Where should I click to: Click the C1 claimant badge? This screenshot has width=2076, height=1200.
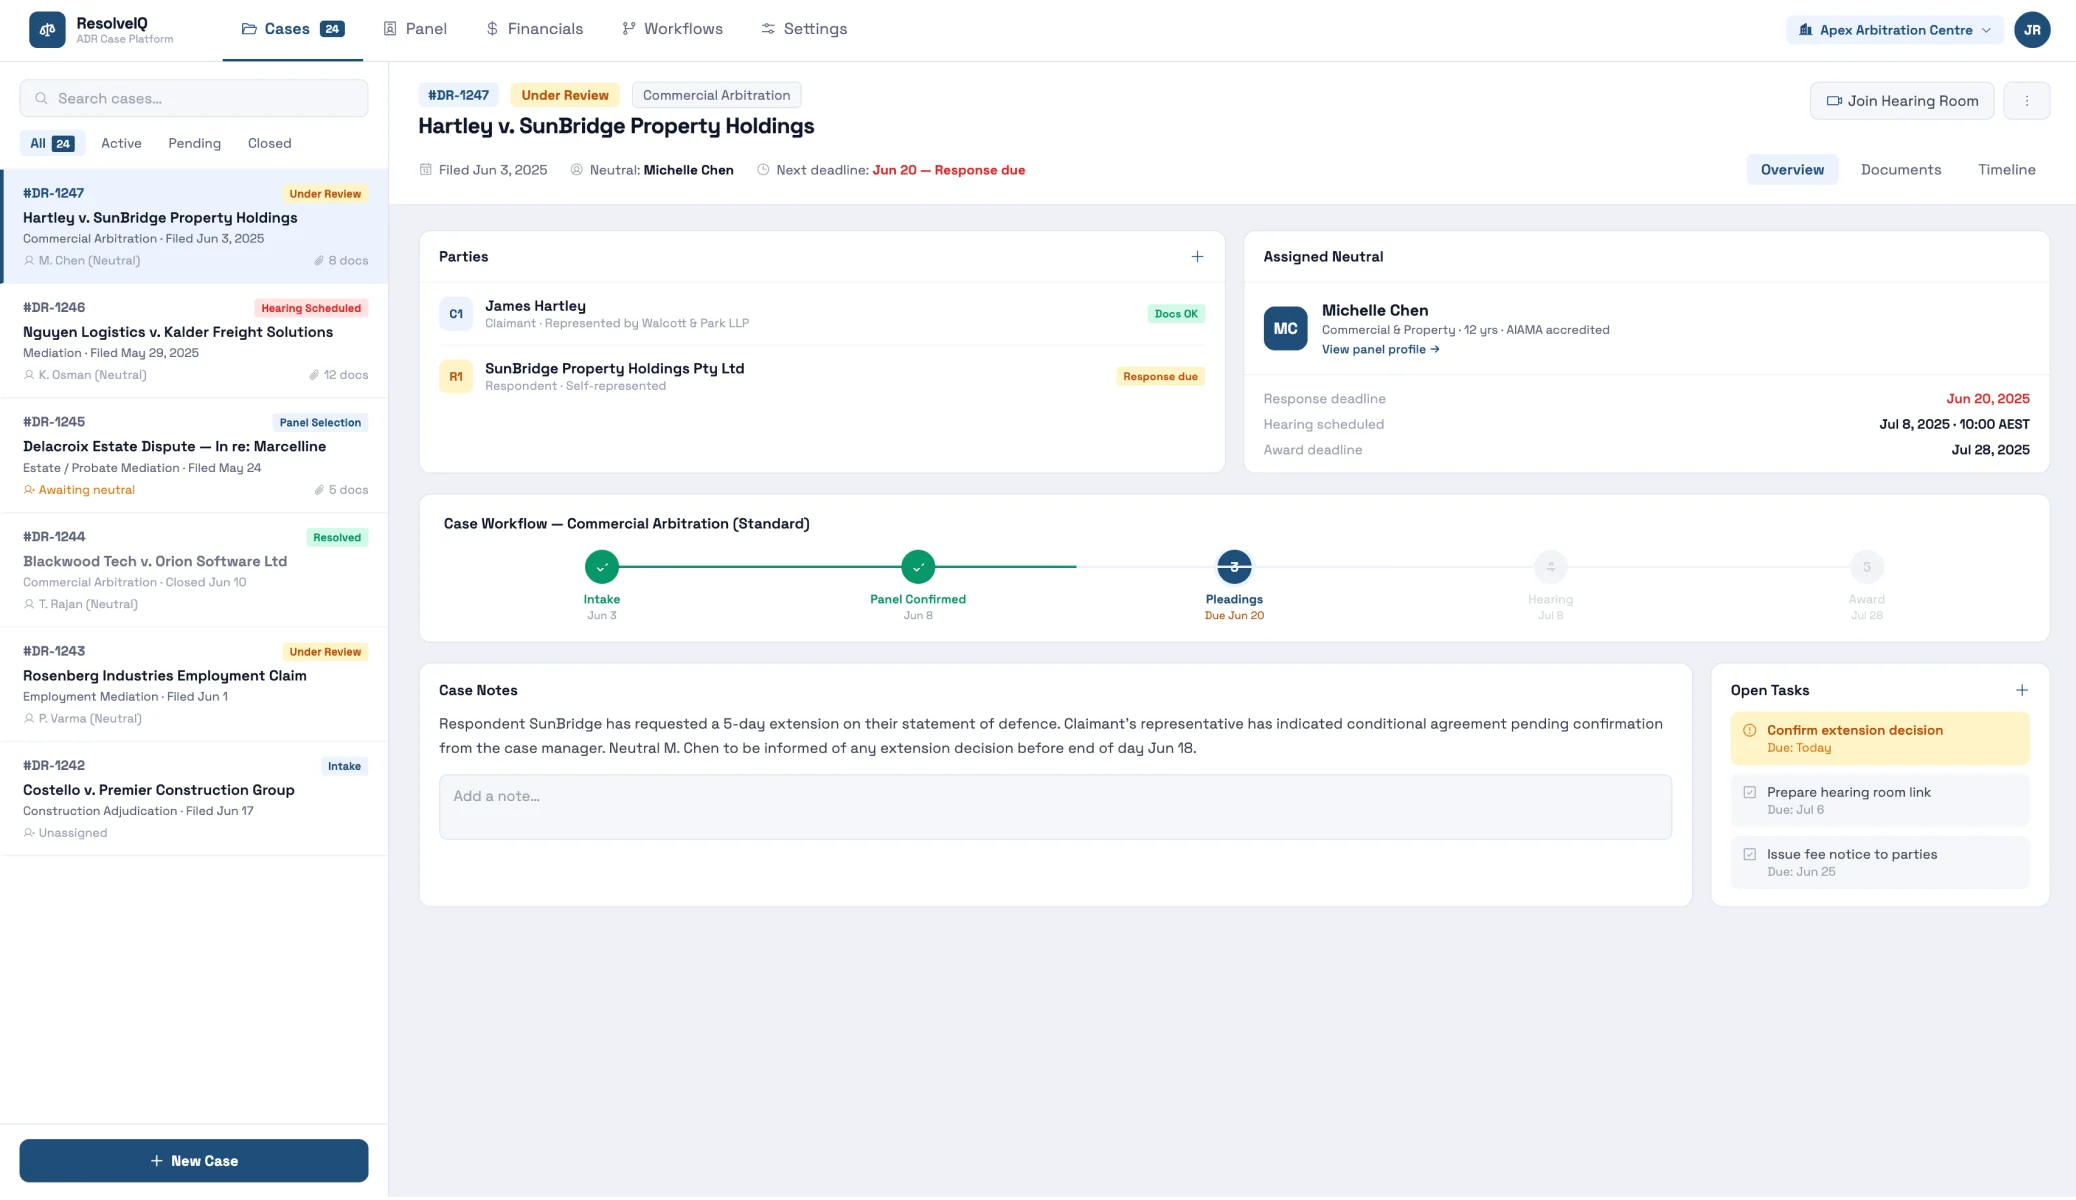pyautogui.click(x=456, y=314)
